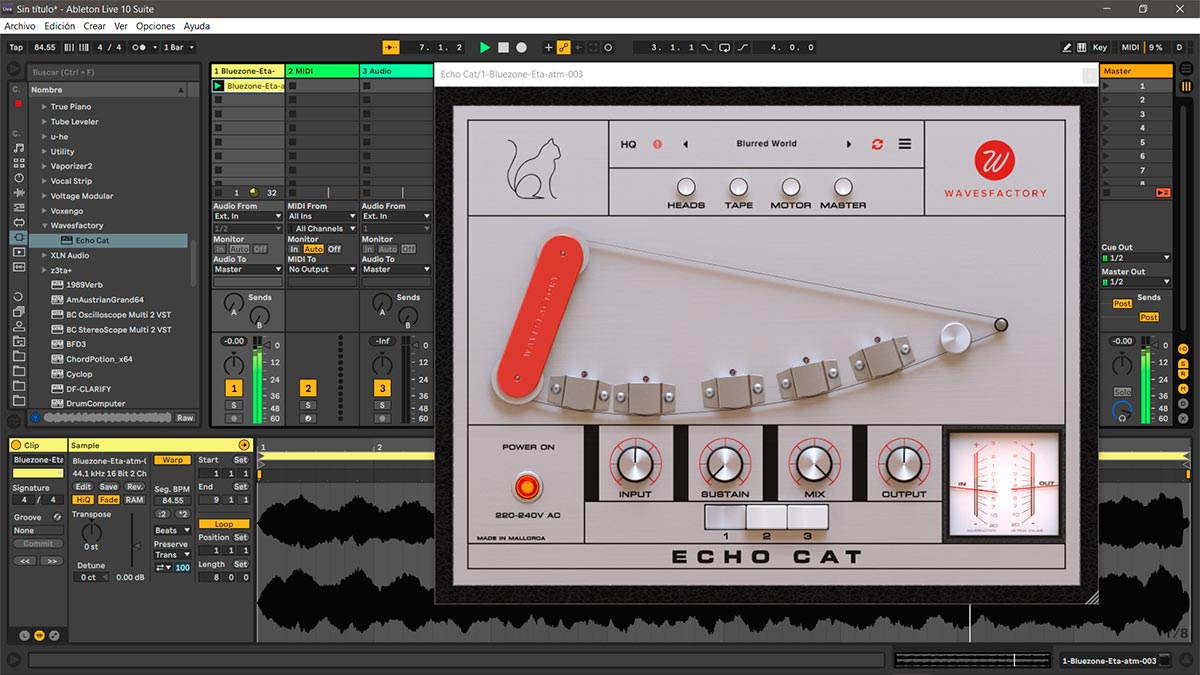Viewport: 1200px width, 675px height.
Task: Go to next Echo Cat preset
Action: tap(849, 144)
